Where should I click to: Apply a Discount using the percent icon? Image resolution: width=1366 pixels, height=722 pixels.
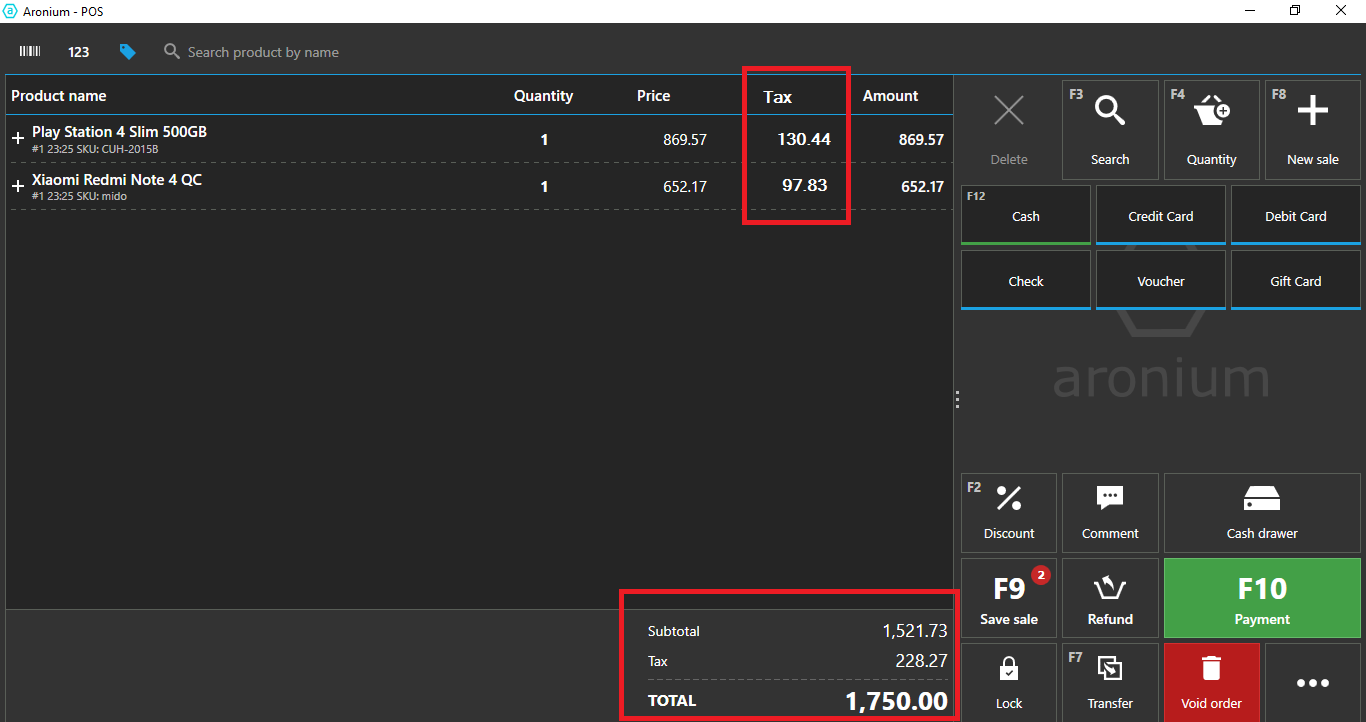pyautogui.click(x=1009, y=513)
